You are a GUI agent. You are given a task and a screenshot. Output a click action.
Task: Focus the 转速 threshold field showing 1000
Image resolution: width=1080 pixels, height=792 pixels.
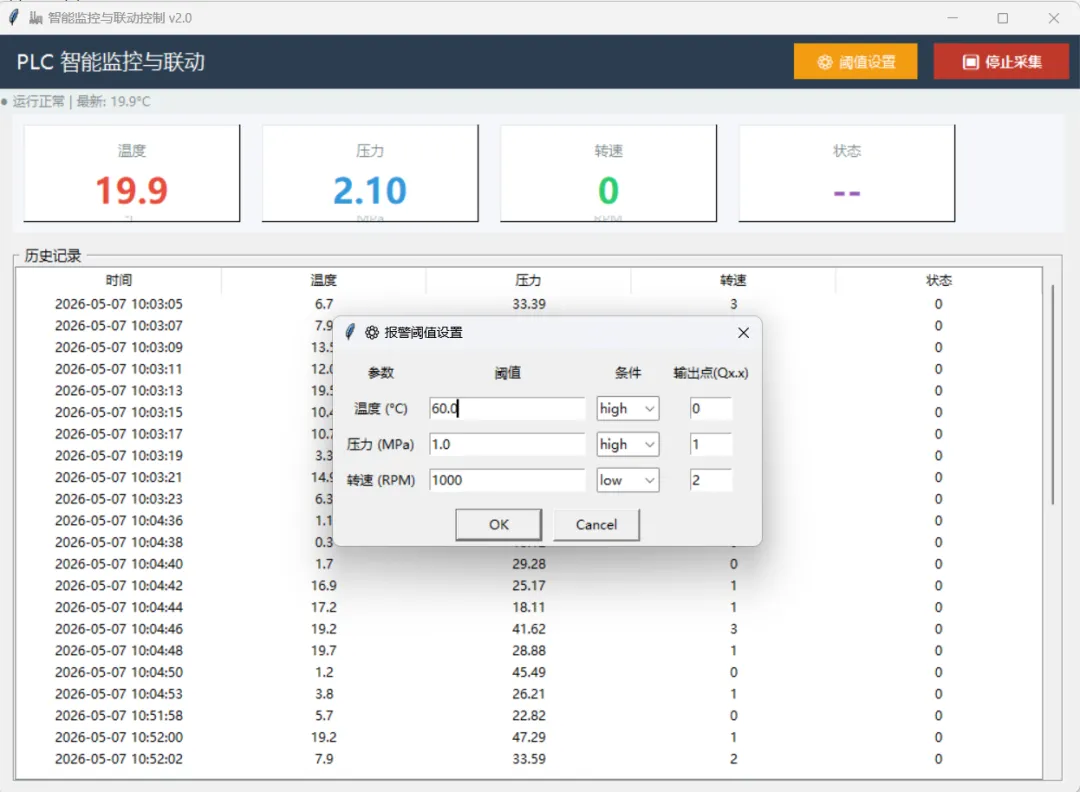pos(507,480)
